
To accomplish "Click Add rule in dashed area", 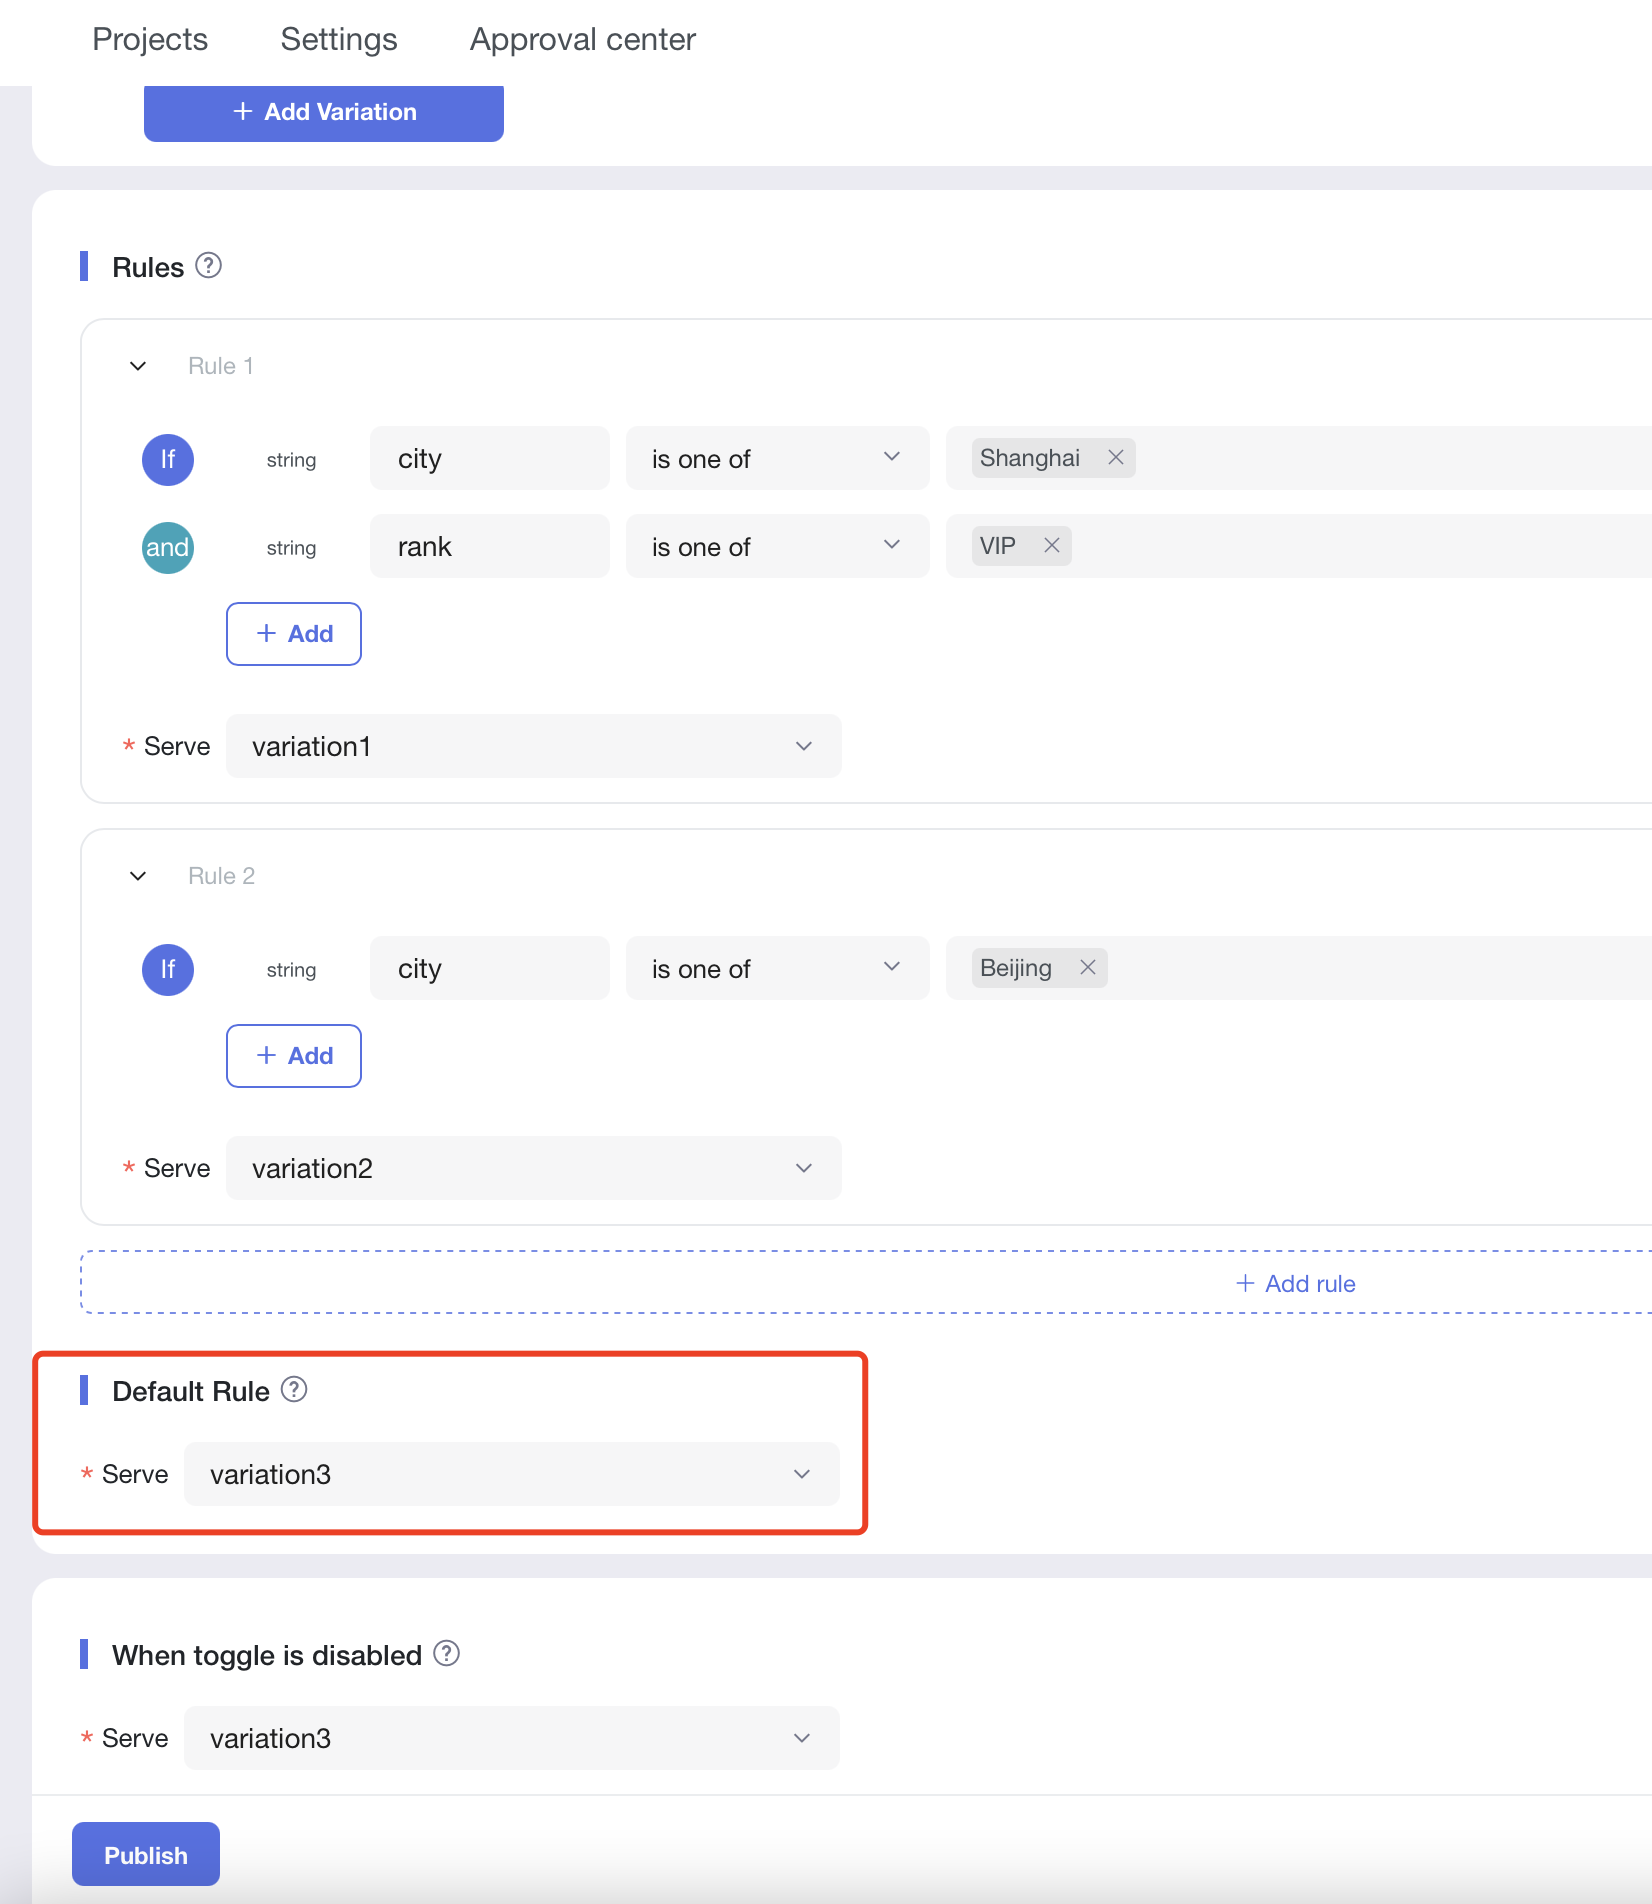I will coord(1296,1283).
